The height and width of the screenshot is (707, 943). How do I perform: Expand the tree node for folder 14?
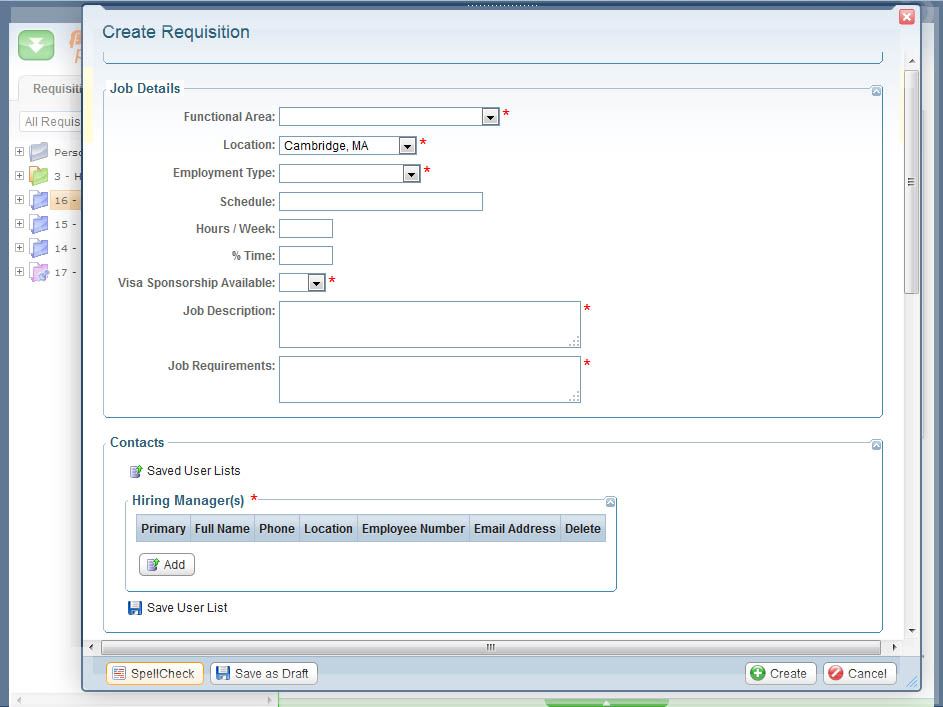19,248
